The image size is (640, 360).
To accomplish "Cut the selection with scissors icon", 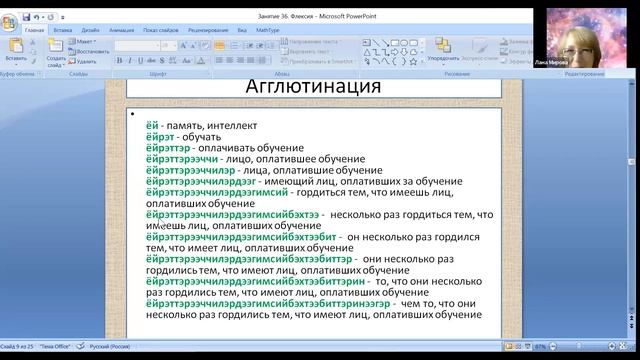I will pyautogui.click(x=33, y=42).
